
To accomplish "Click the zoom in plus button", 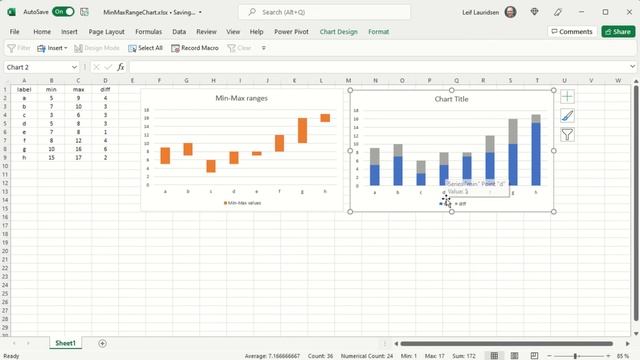I will (608, 356).
